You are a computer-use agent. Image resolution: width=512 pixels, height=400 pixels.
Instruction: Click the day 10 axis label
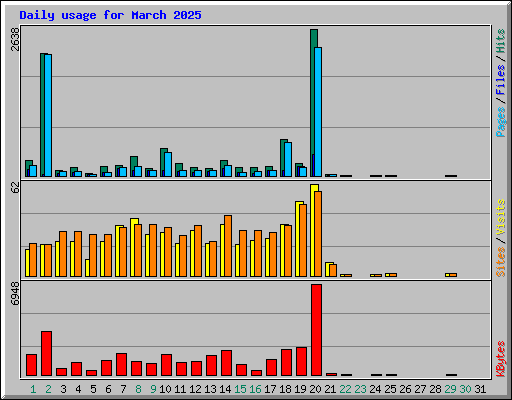(x=165, y=389)
